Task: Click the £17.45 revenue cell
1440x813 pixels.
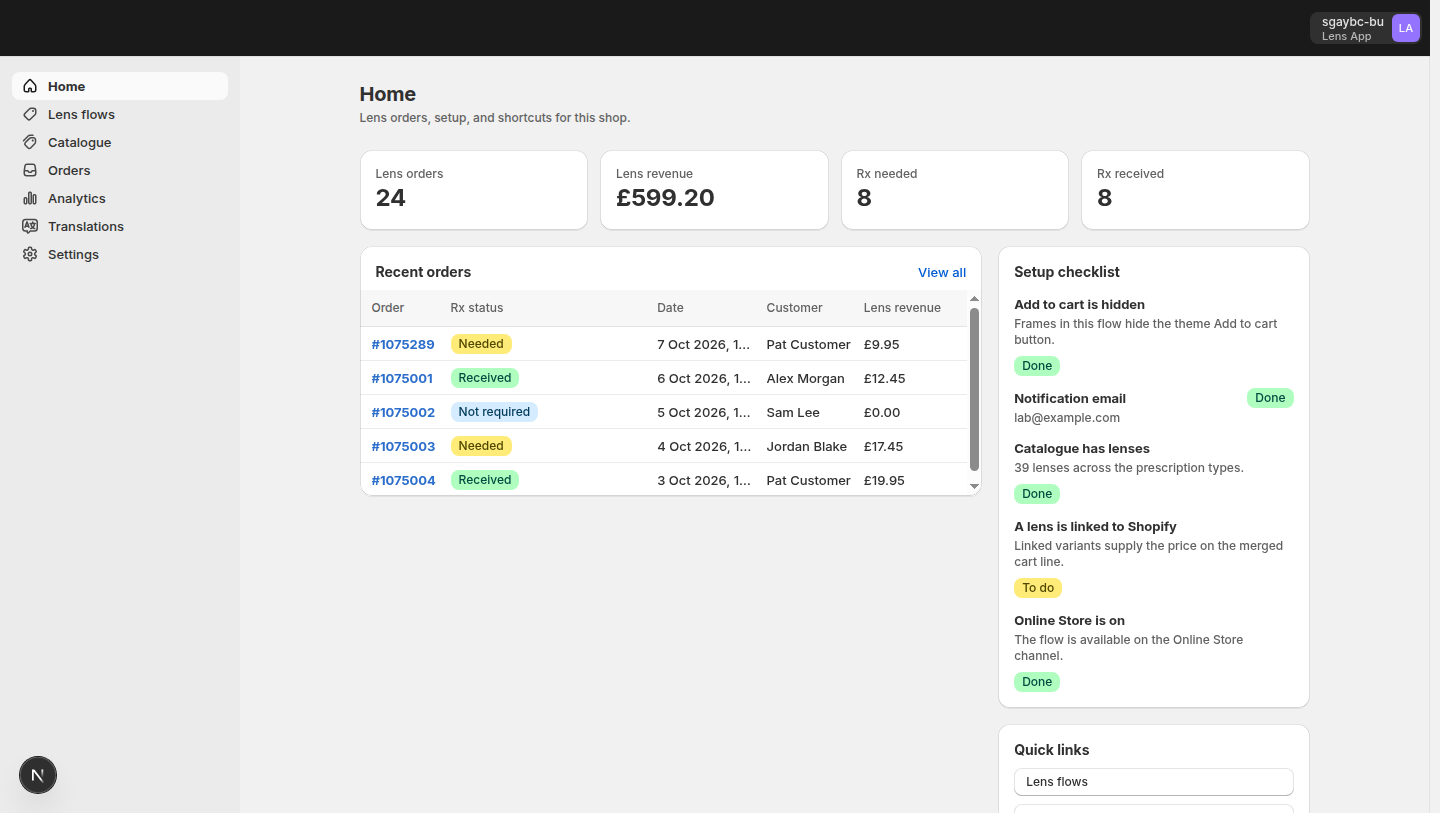Action: 884,446
